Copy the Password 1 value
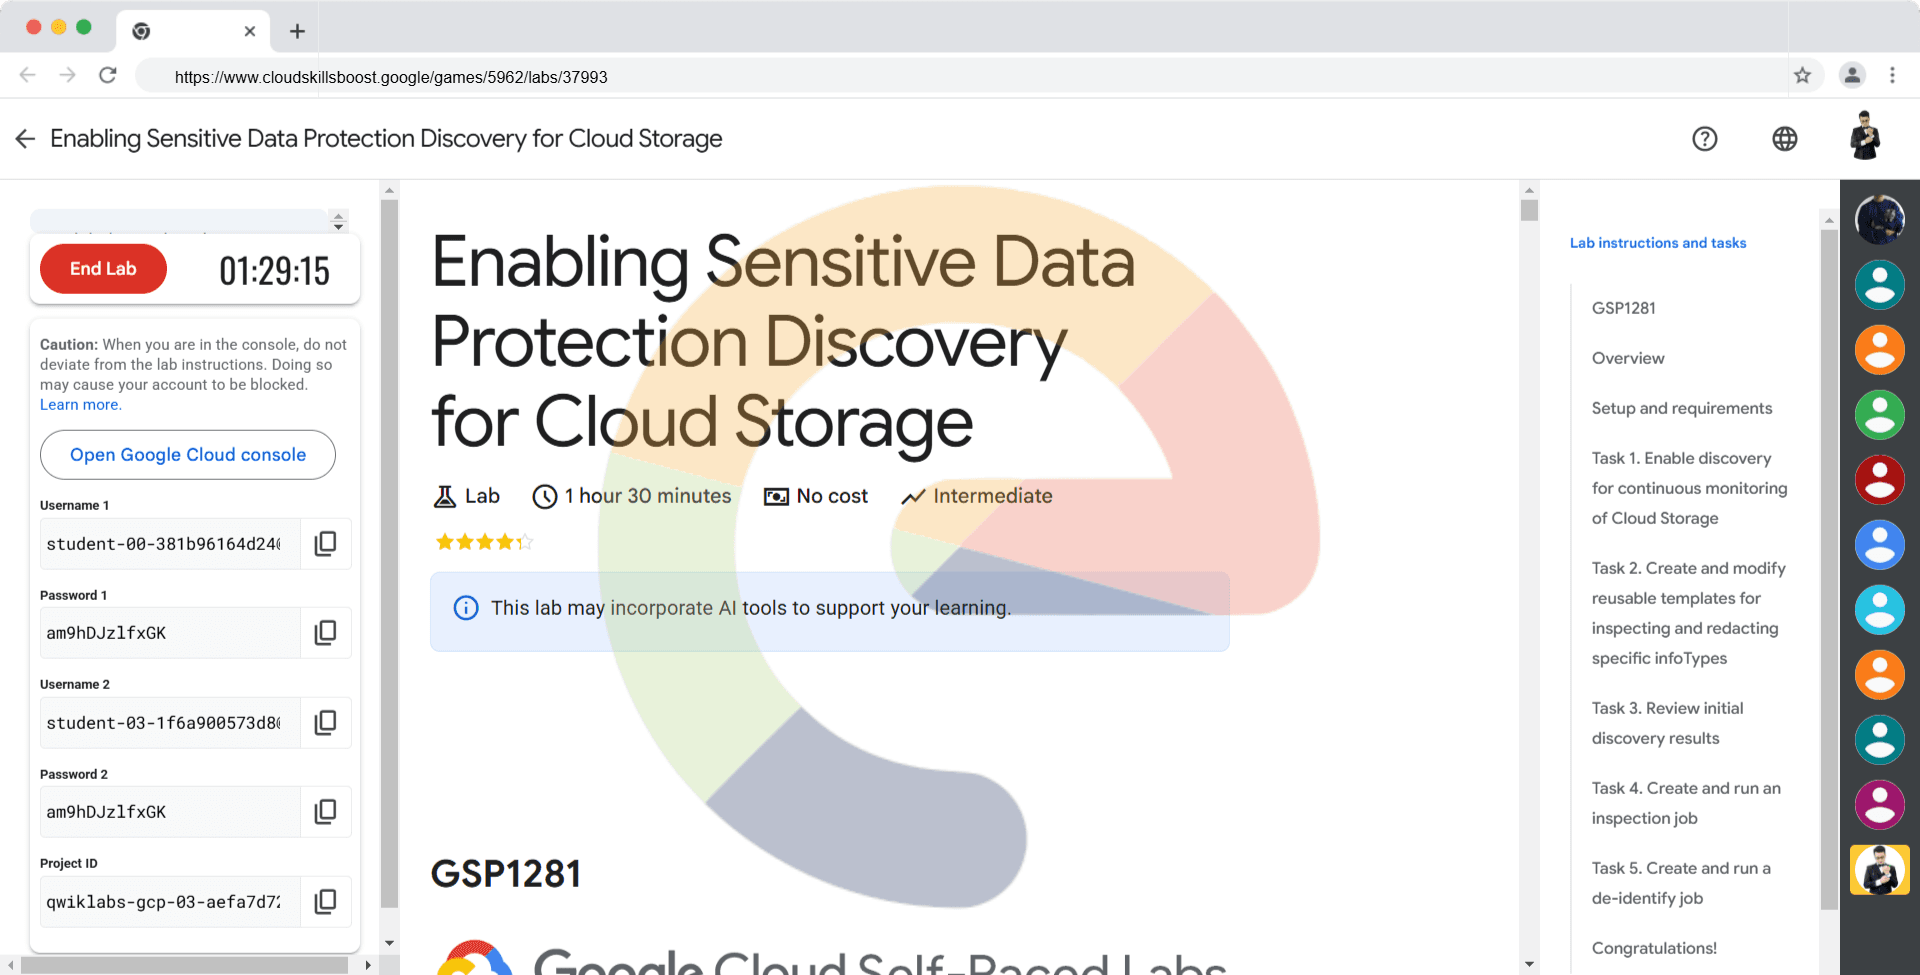 (x=325, y=633)
